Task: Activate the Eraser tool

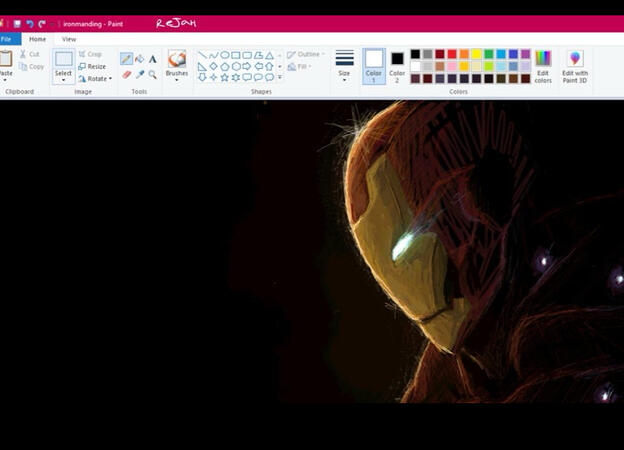Action: 126,74
